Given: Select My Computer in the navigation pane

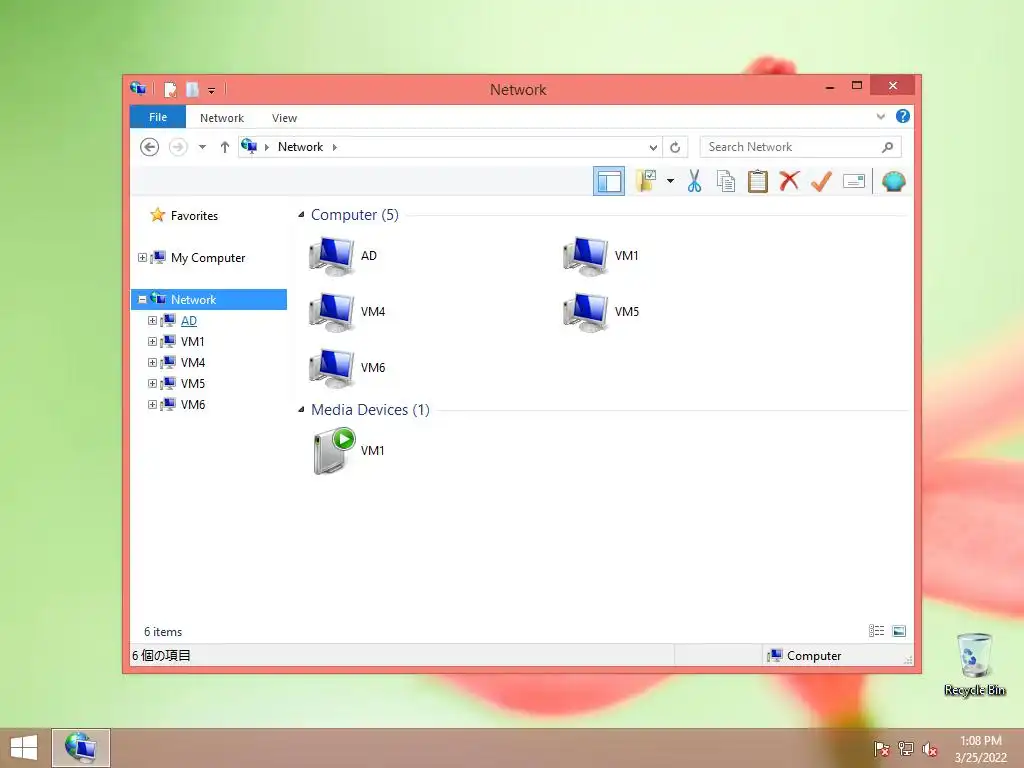Looking at the screenshot, I should pyautogui.click(x=208, y=258).
